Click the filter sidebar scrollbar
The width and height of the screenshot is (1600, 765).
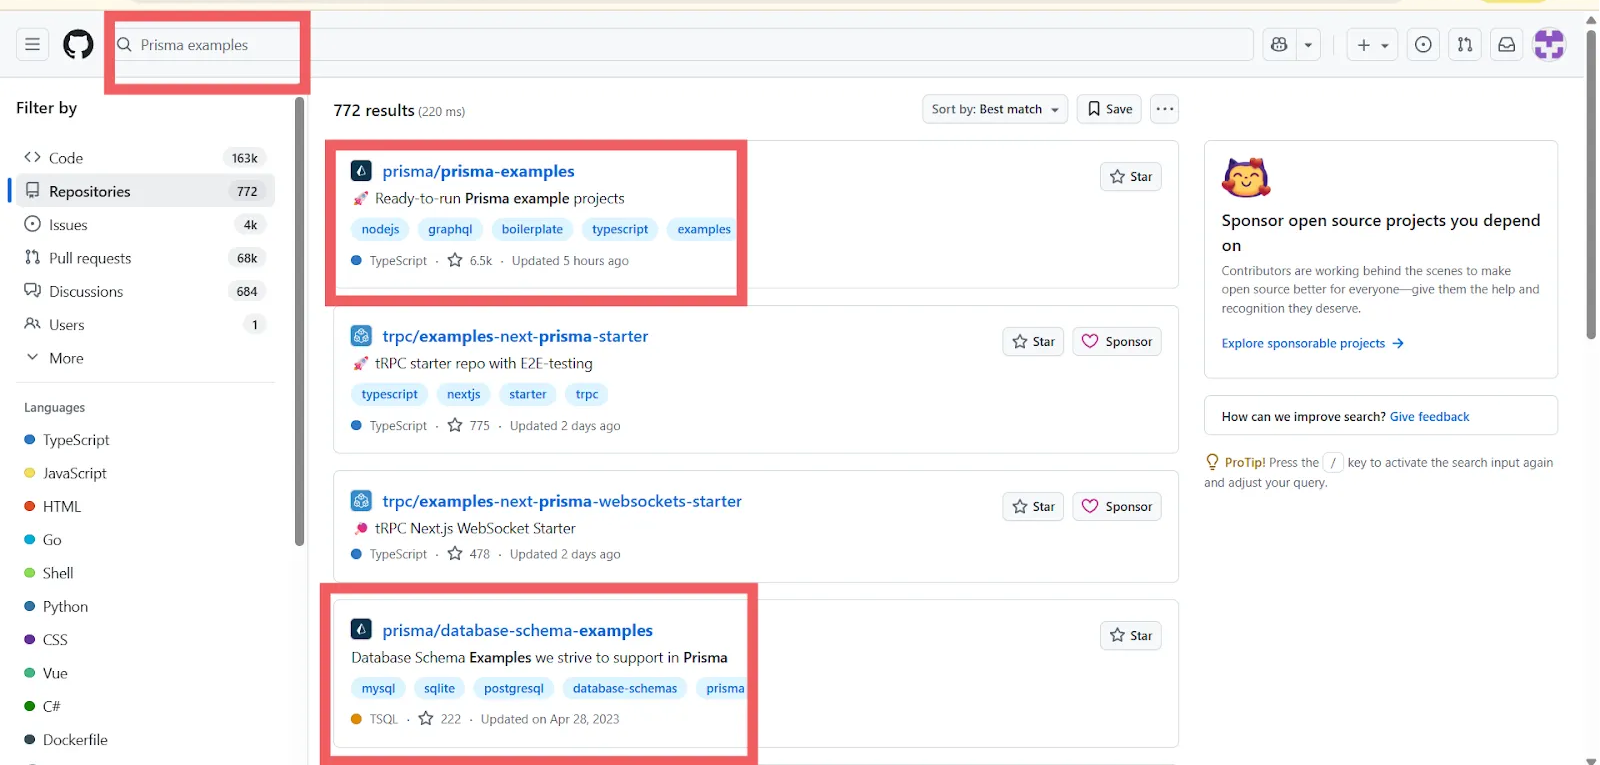pyautogui.click(x=299, y=323)
